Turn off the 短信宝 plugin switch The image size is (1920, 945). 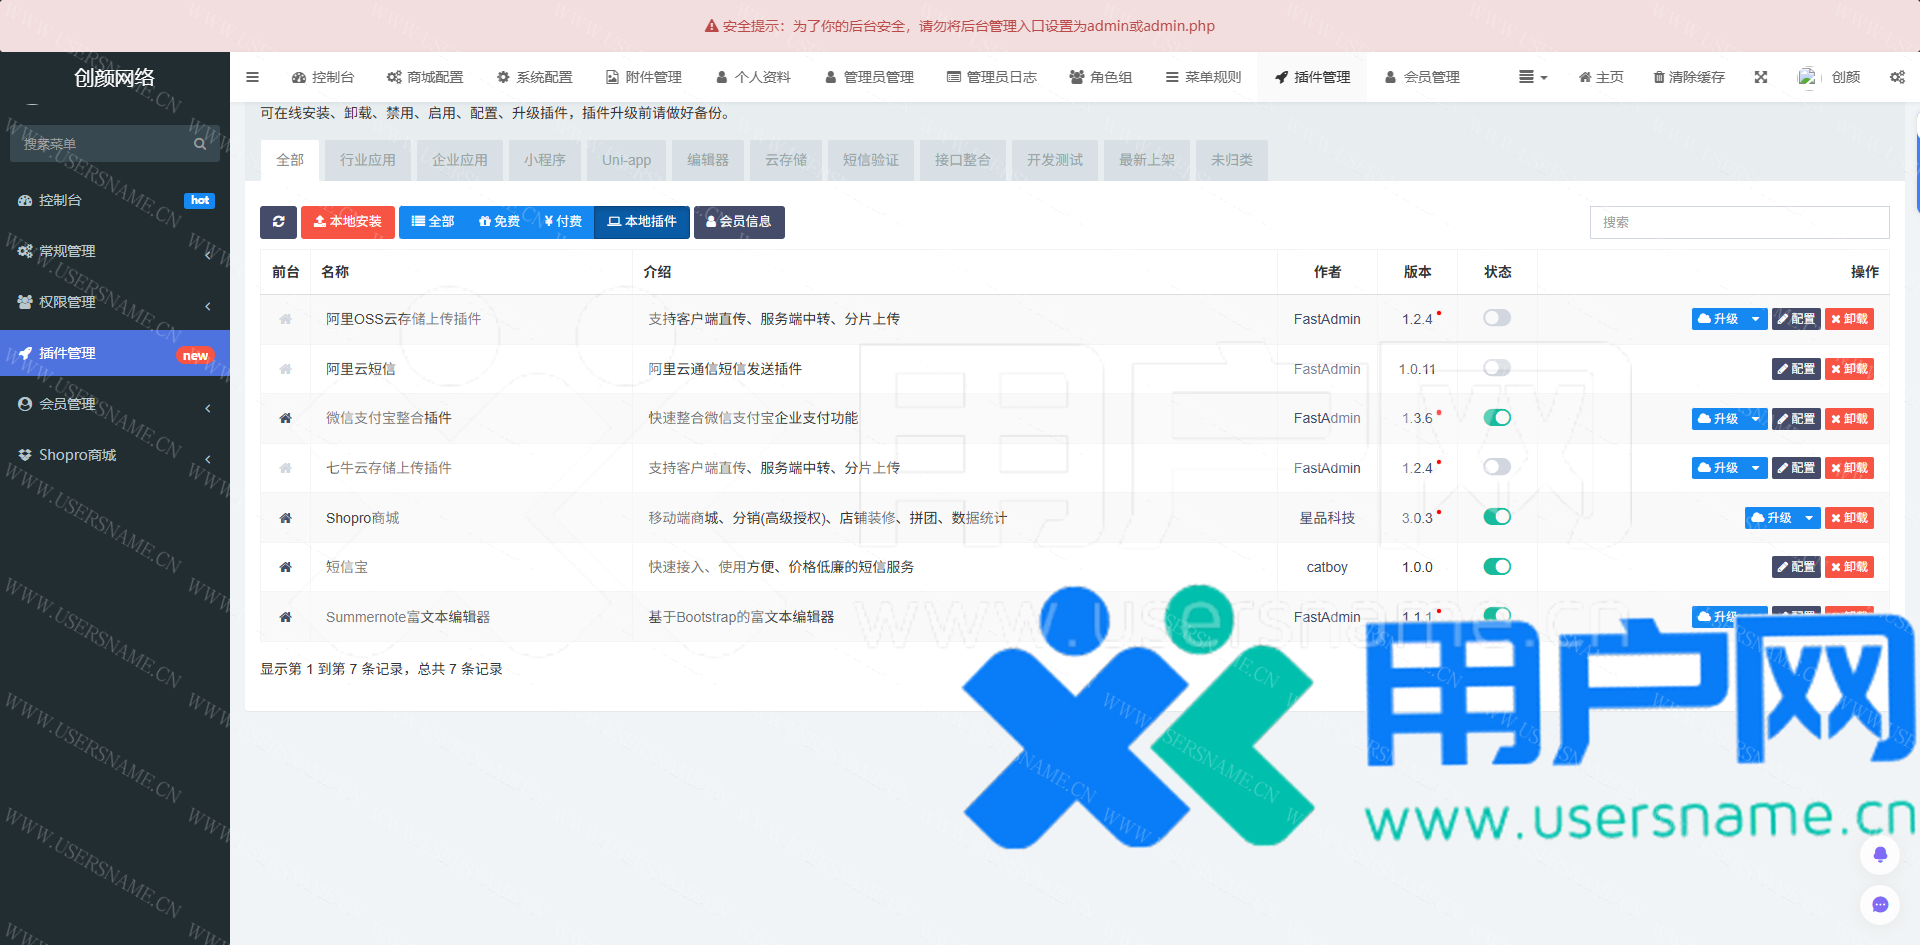(x=1497, y=567)
